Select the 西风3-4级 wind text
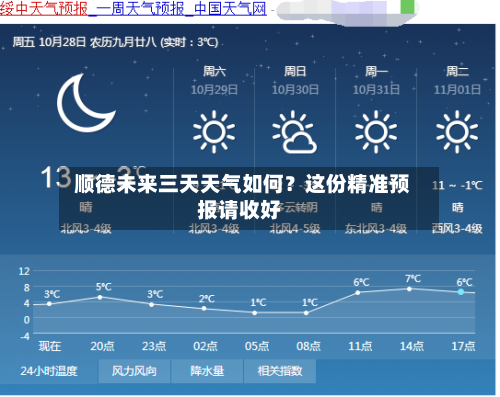This screenshot has width=500, height=397. point(457,228)
